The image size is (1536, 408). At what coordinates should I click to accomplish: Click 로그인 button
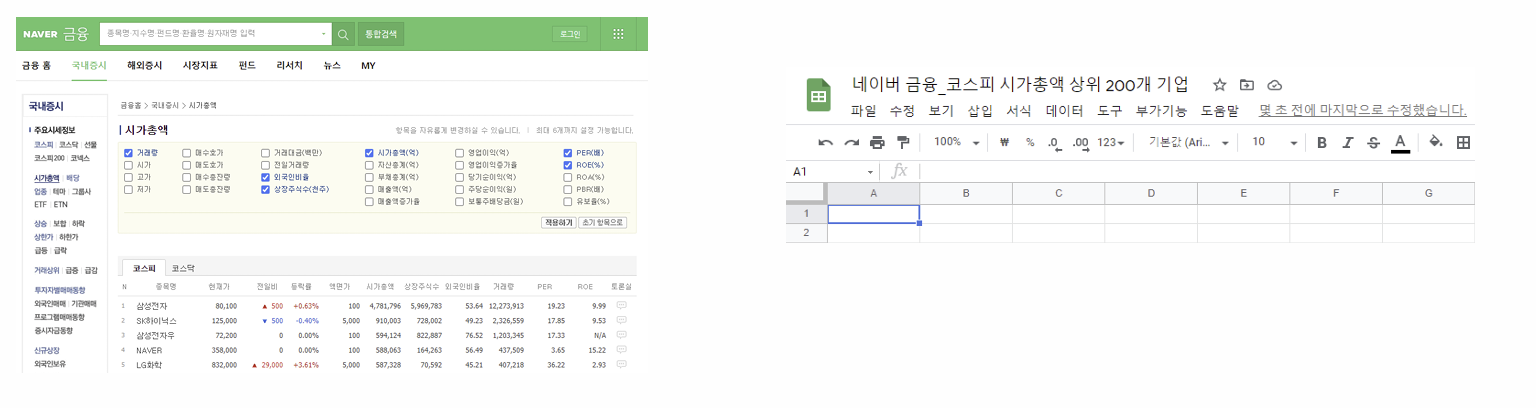569,34
